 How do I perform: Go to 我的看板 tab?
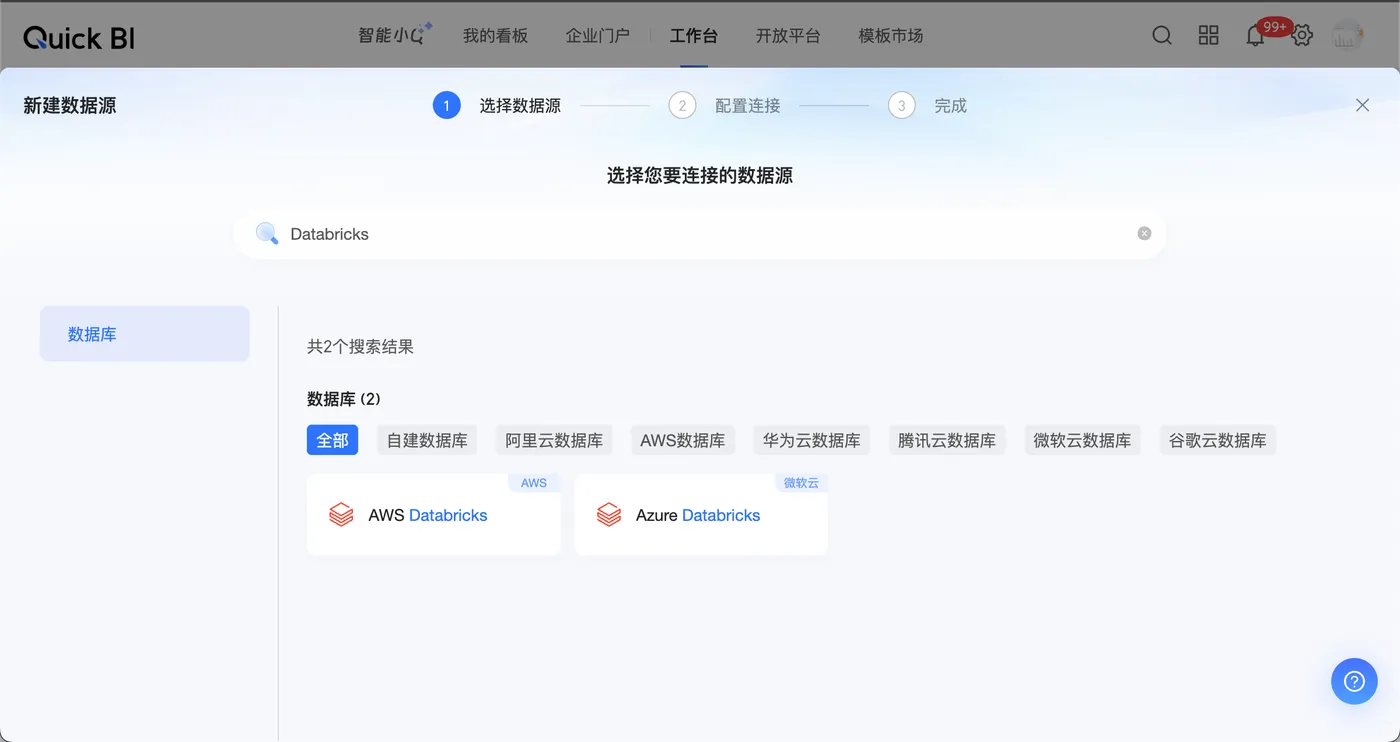(495, 36)
